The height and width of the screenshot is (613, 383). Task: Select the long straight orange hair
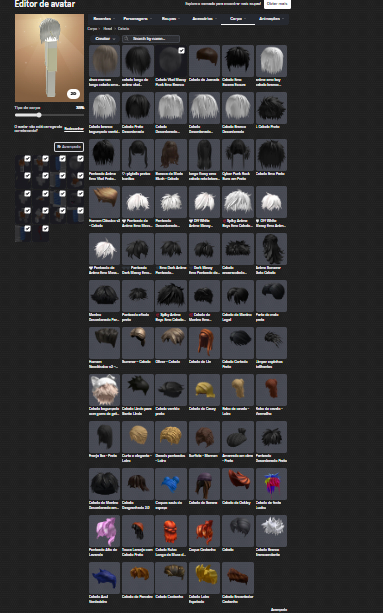coord(204,343)
